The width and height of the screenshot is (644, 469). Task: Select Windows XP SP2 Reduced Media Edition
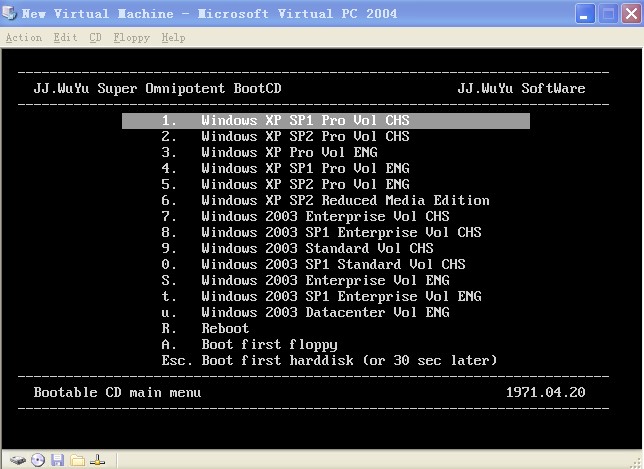tap(325, 200)
